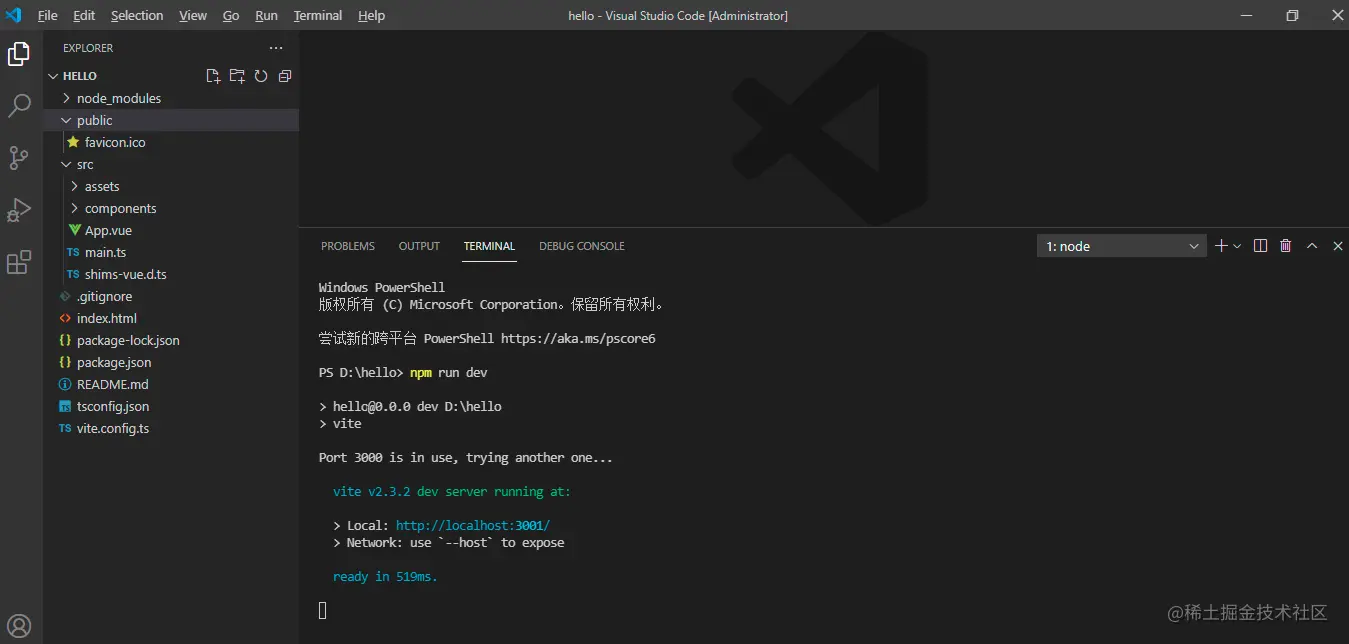
Task: Open the File menu
Action: pyautogui.click(x=48, y=15)
